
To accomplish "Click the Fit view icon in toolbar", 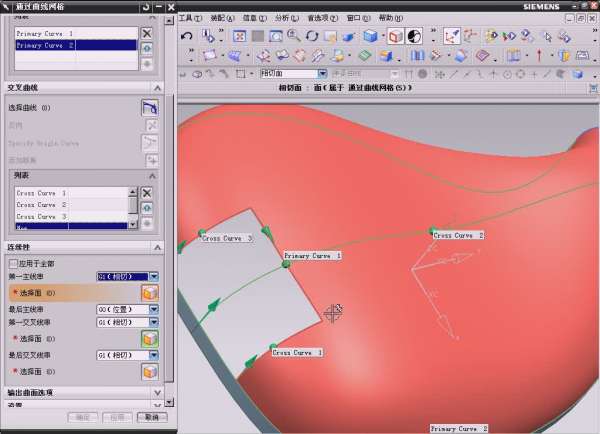I will point(240,36).
